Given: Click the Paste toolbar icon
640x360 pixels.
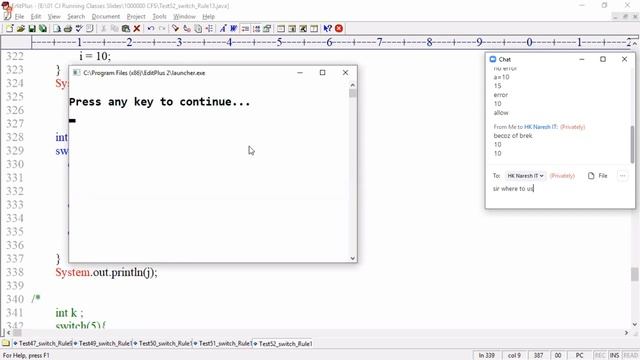Looking at the screenshot, I should click(126, 29).
